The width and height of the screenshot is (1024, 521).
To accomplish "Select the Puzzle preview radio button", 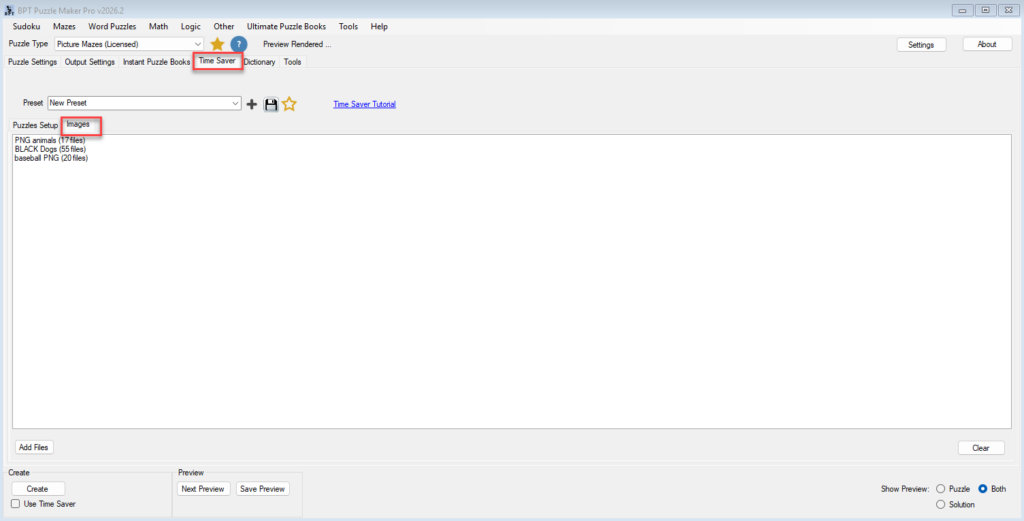I will point(940,489).
